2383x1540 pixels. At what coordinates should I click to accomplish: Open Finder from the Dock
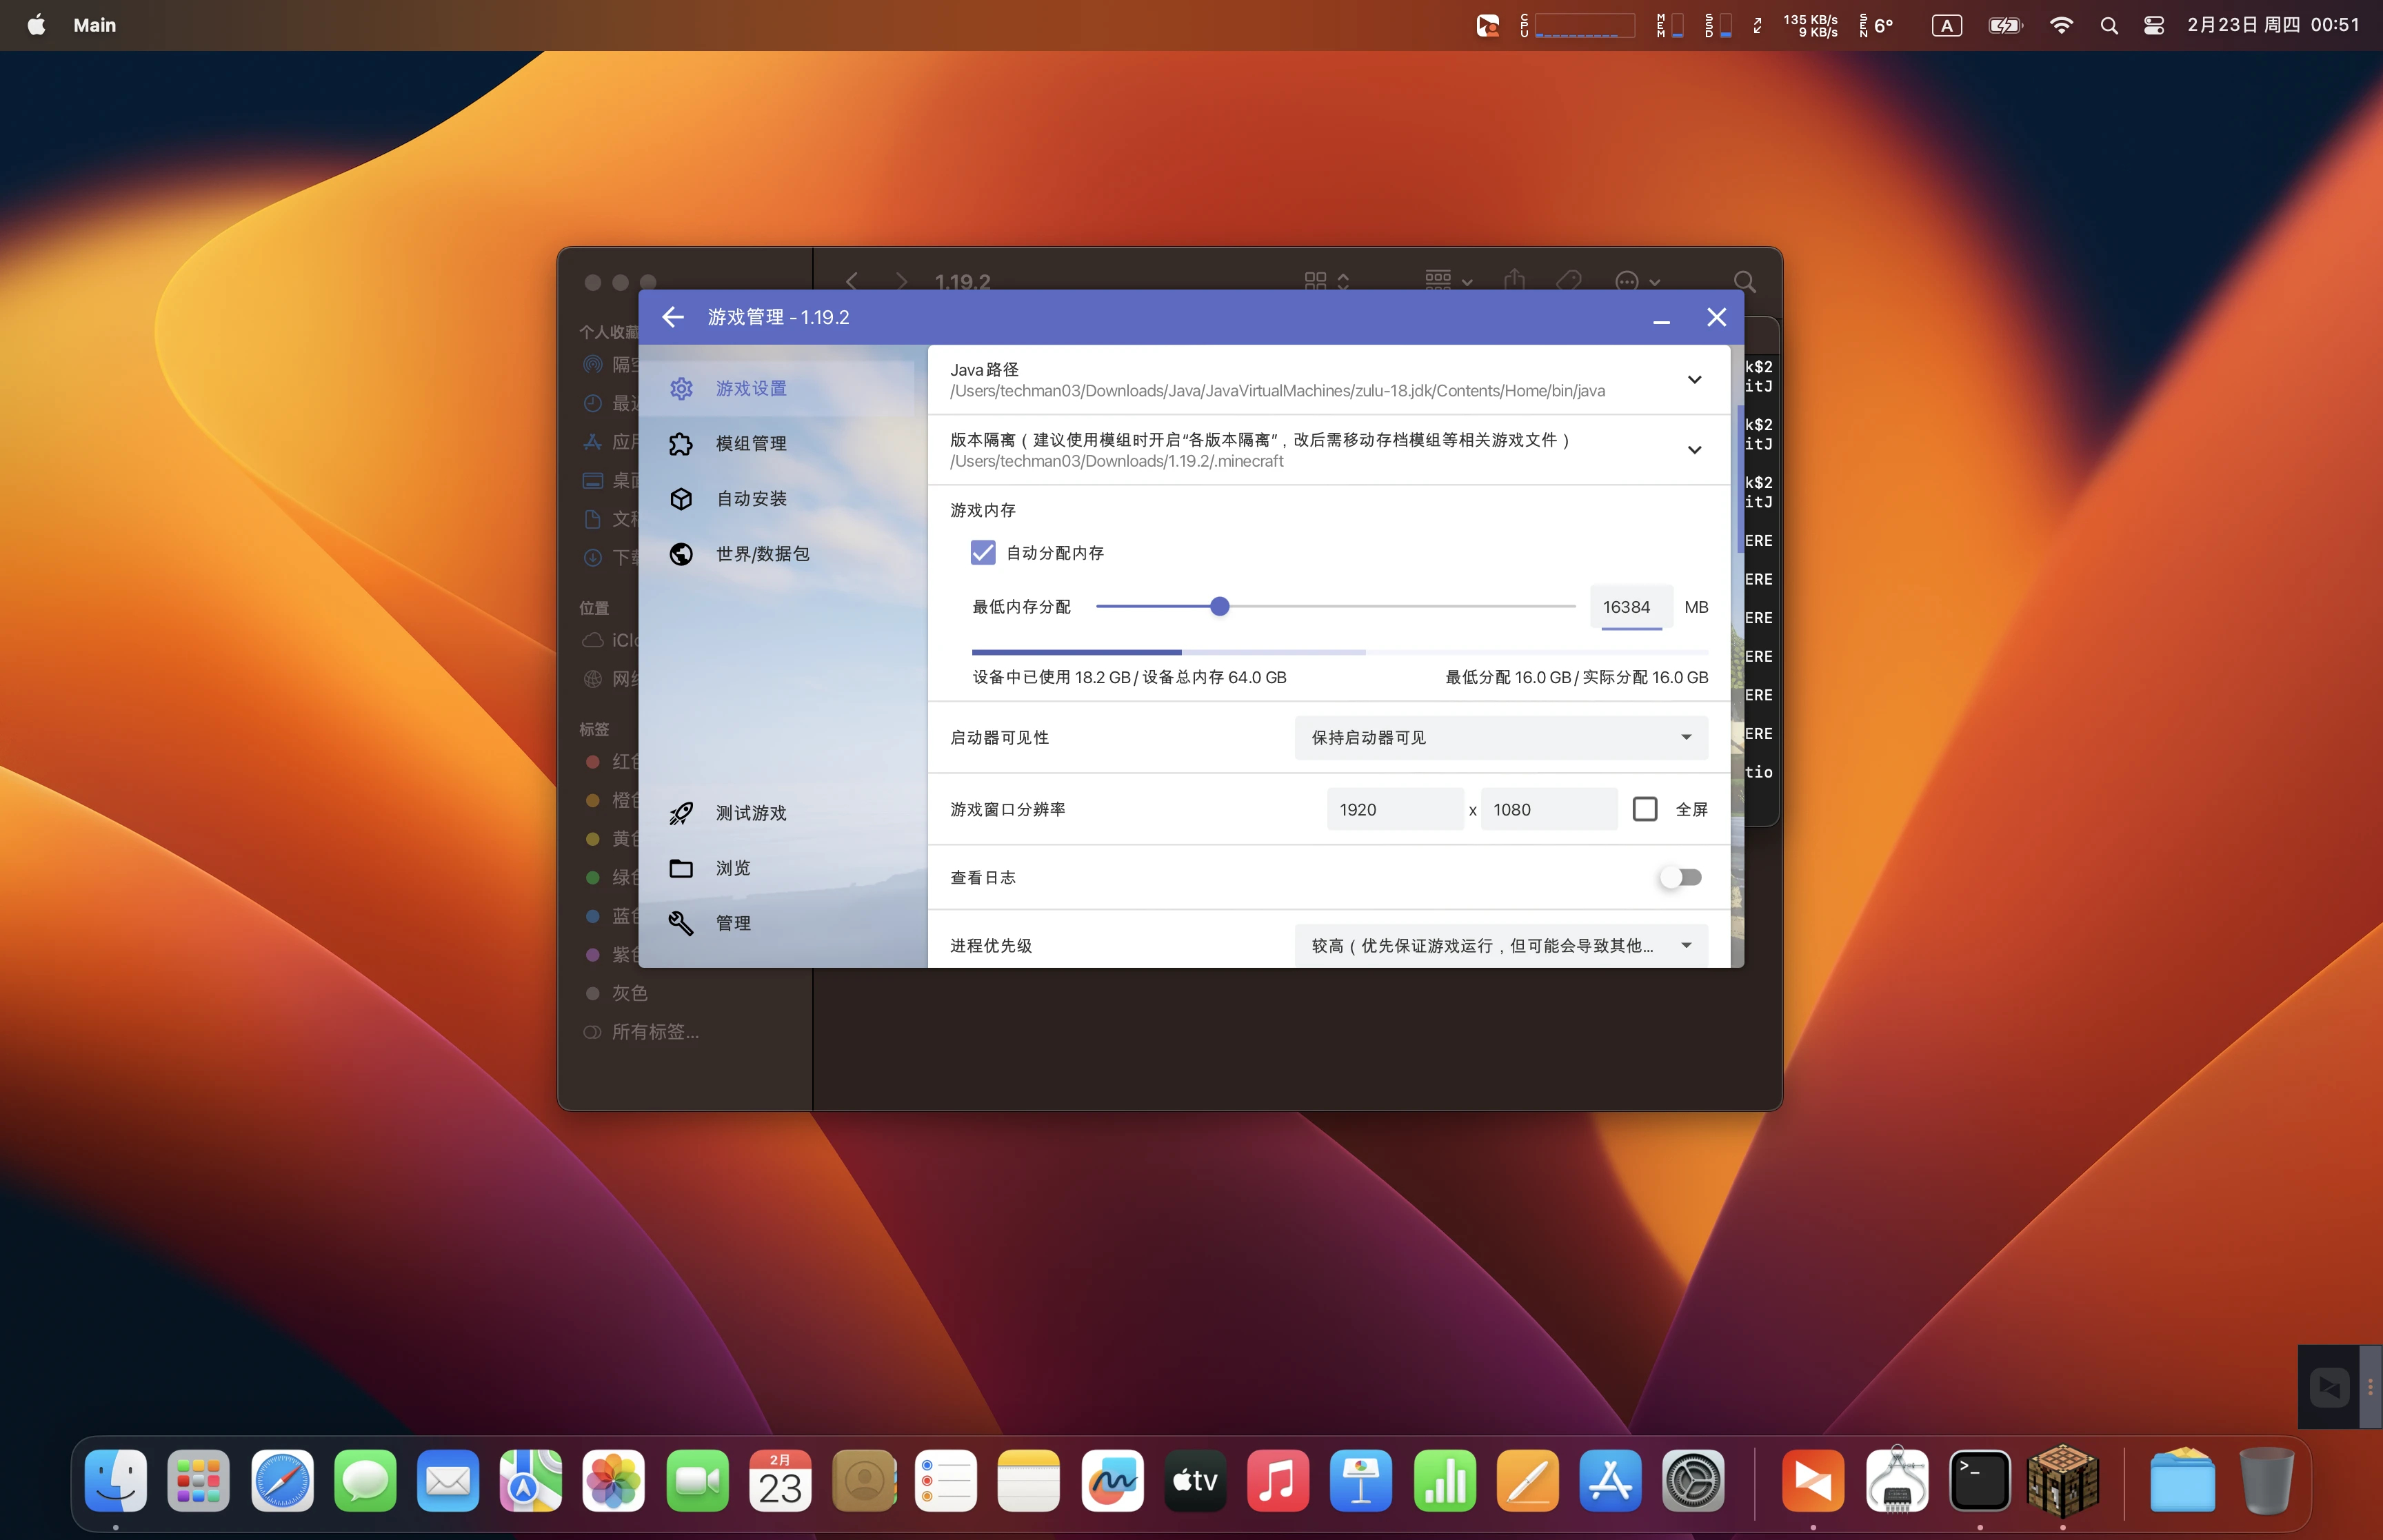(x=116, y=1480)
